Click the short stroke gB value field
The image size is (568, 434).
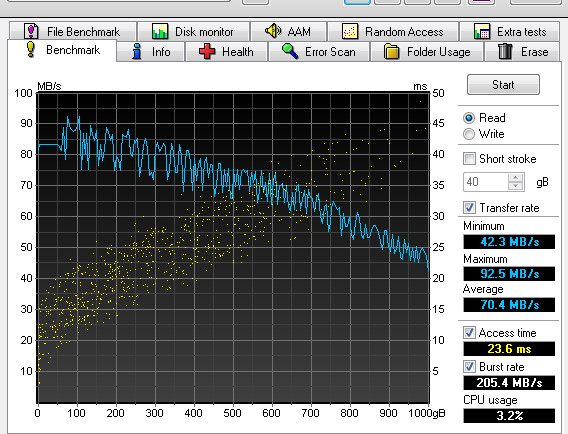pos(486,182)
